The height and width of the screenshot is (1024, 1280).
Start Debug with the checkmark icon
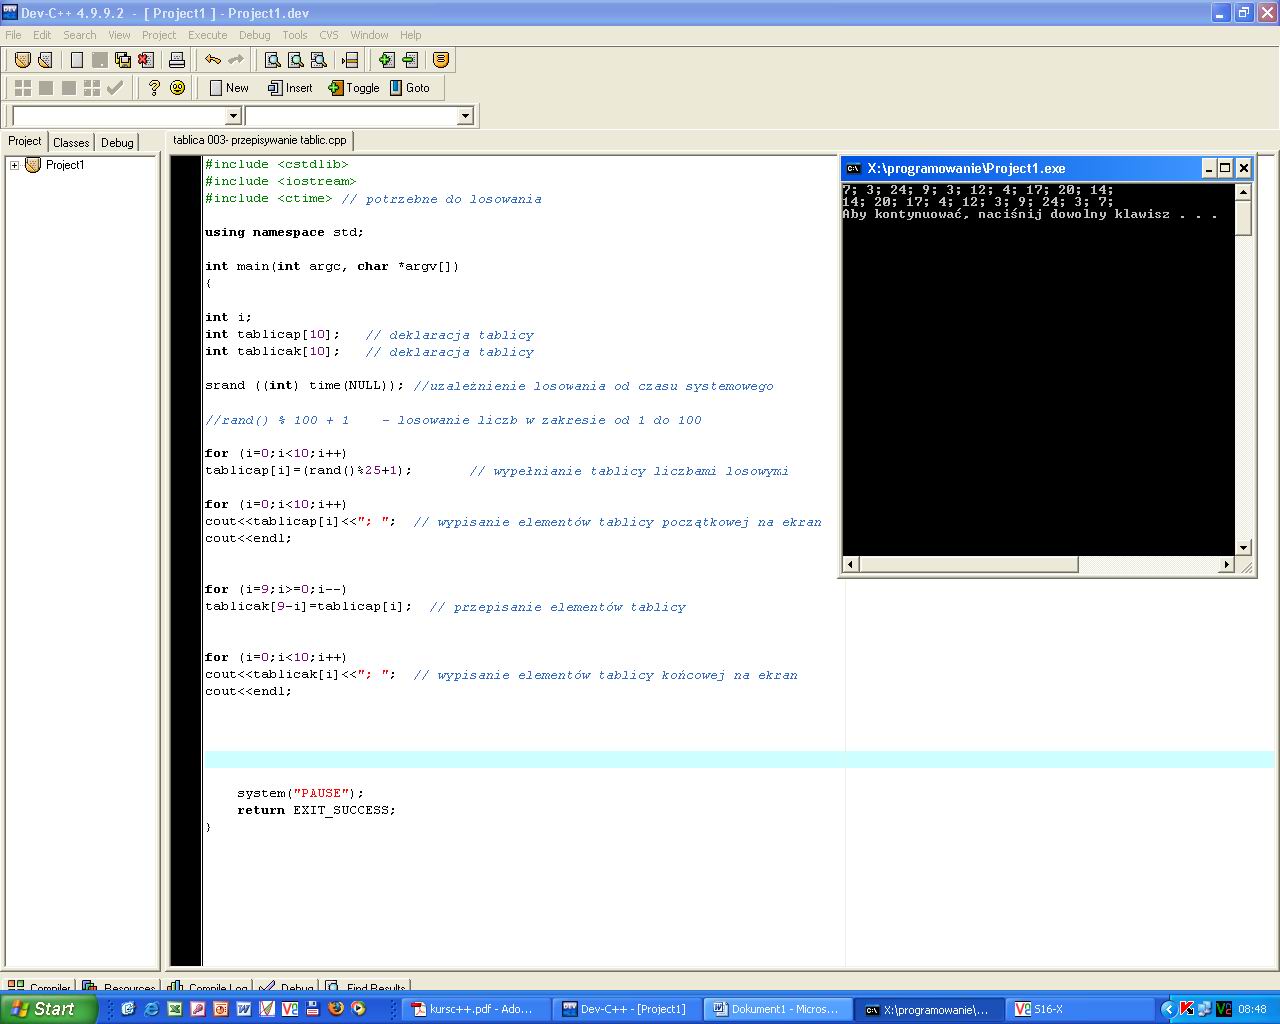(115, 88)
